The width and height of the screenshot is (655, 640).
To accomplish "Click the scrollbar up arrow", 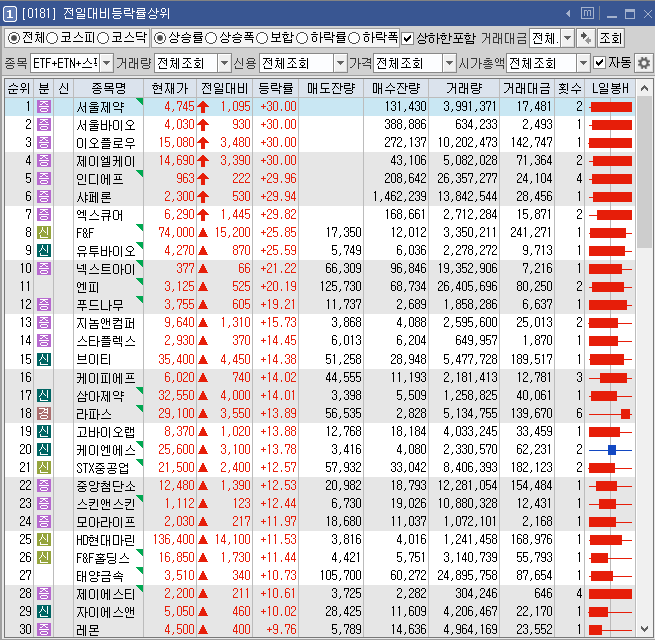I will (644, 88).
